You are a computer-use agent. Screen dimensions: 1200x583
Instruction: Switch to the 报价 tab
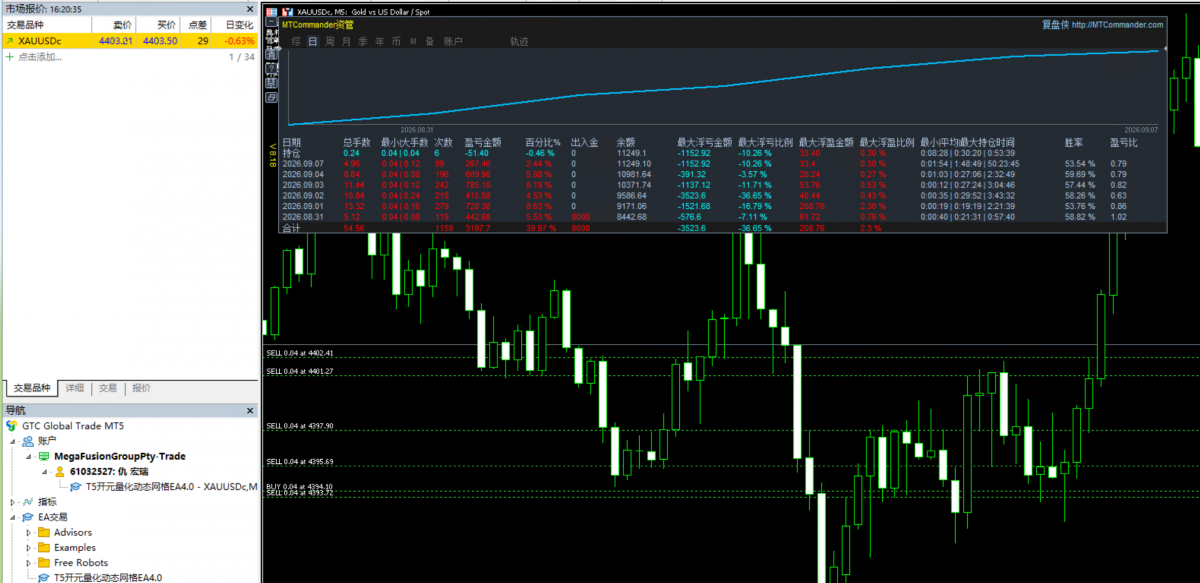tap(142, 388)
